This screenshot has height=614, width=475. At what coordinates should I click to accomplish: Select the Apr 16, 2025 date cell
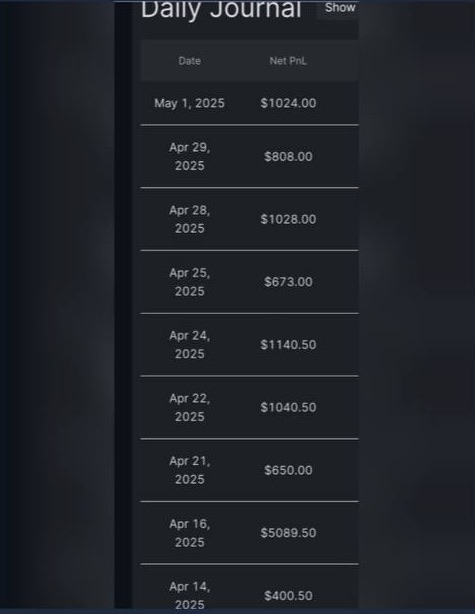(x=190, y=533)
